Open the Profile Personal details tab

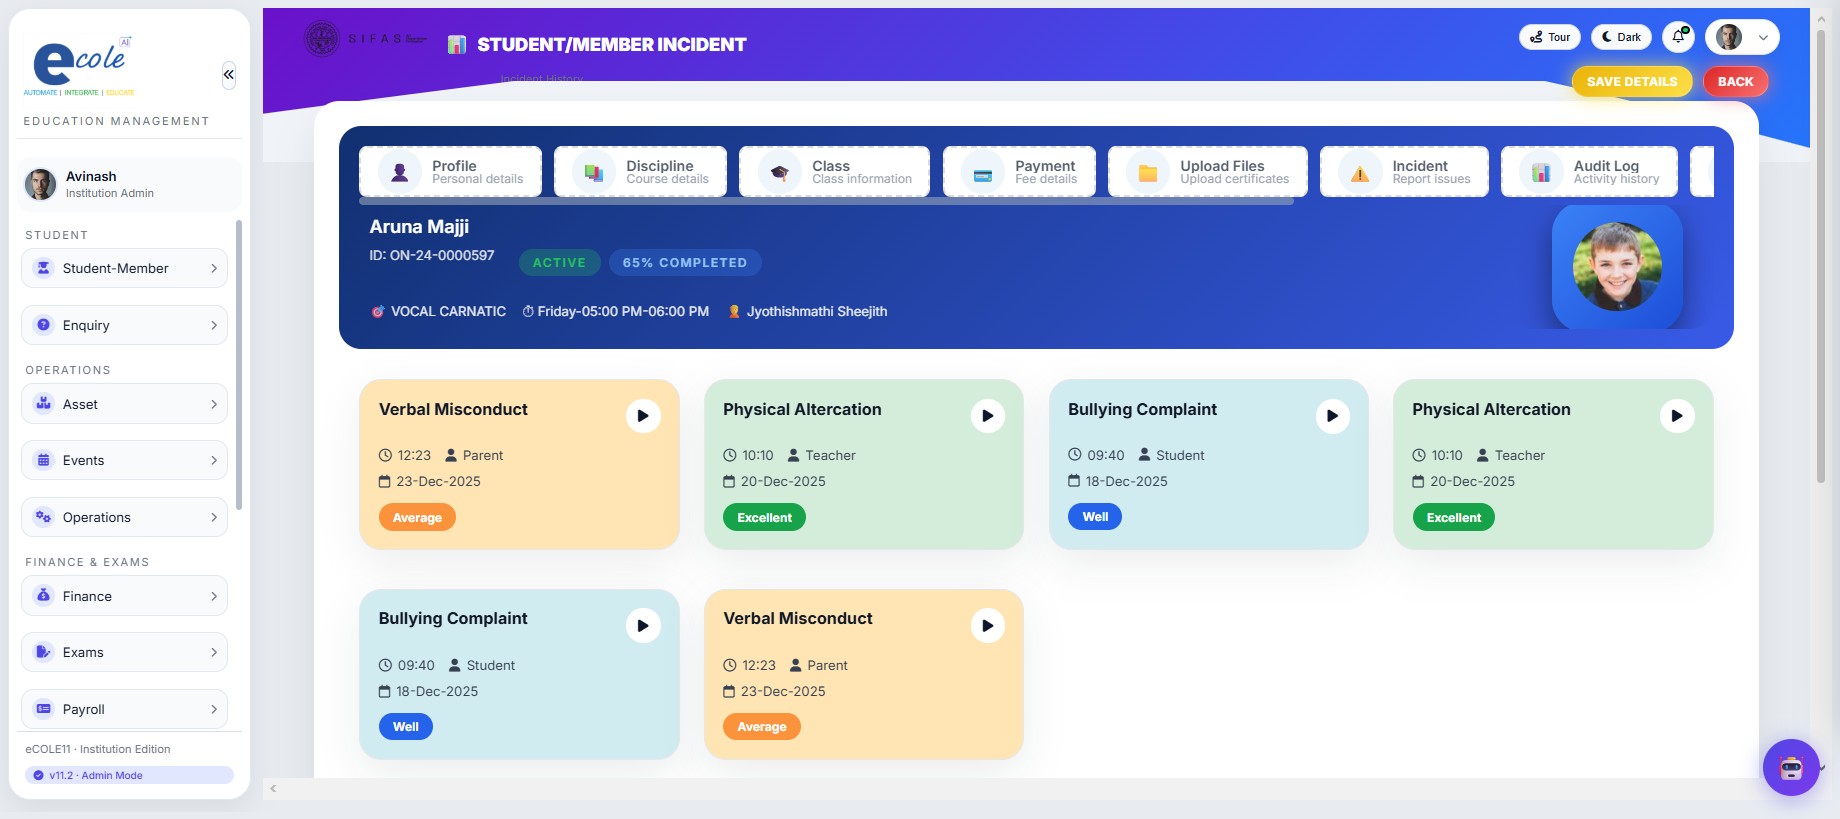pos(450,172)
